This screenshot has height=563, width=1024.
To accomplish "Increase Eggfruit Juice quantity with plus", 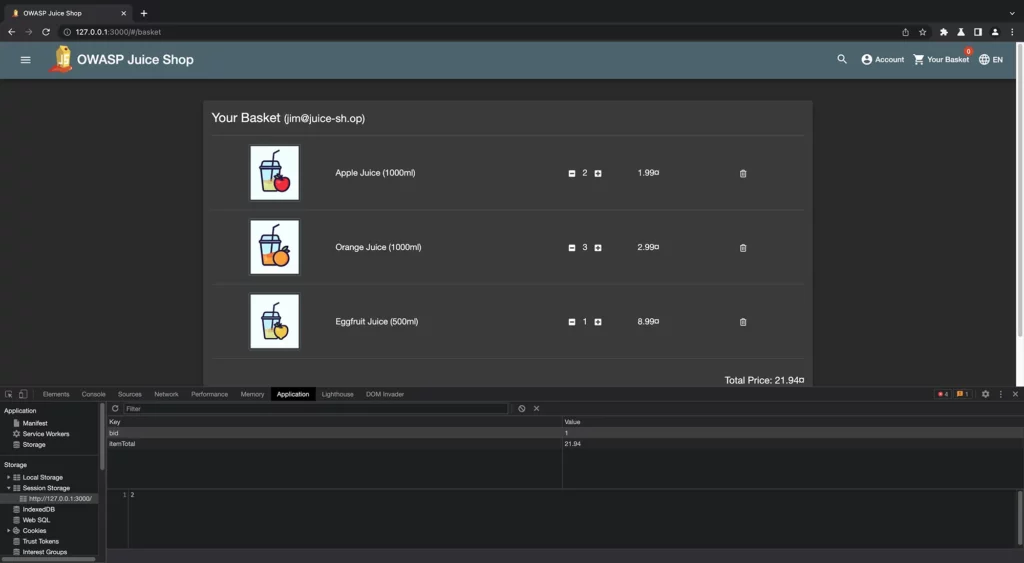I will (x=598, y=322).
